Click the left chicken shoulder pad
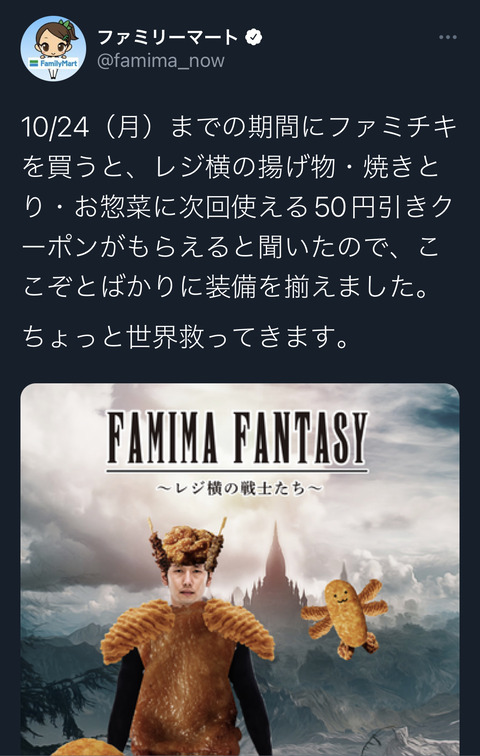 click(137, 631)
